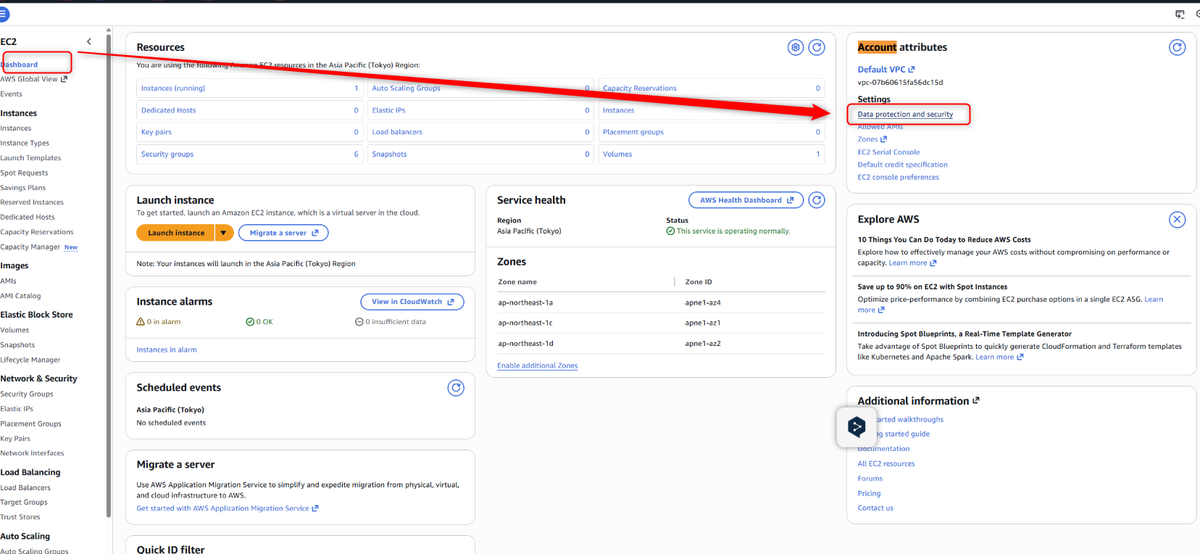The image size is (1200, 554).
Task: Click Contact us link
Action: pyautogui.click(x=875, y=508)
